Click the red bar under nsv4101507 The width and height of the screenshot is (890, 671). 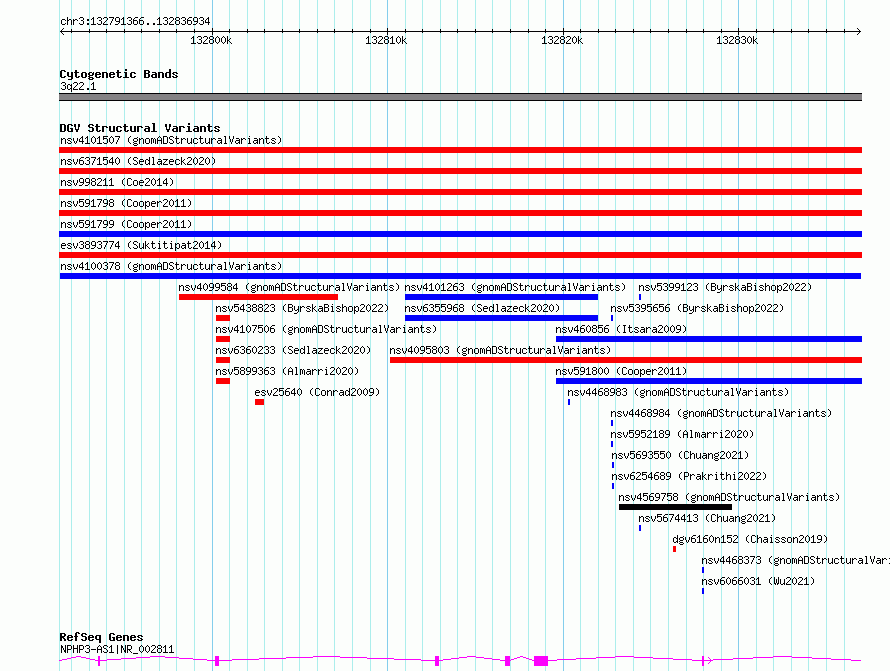pos(460,150)
